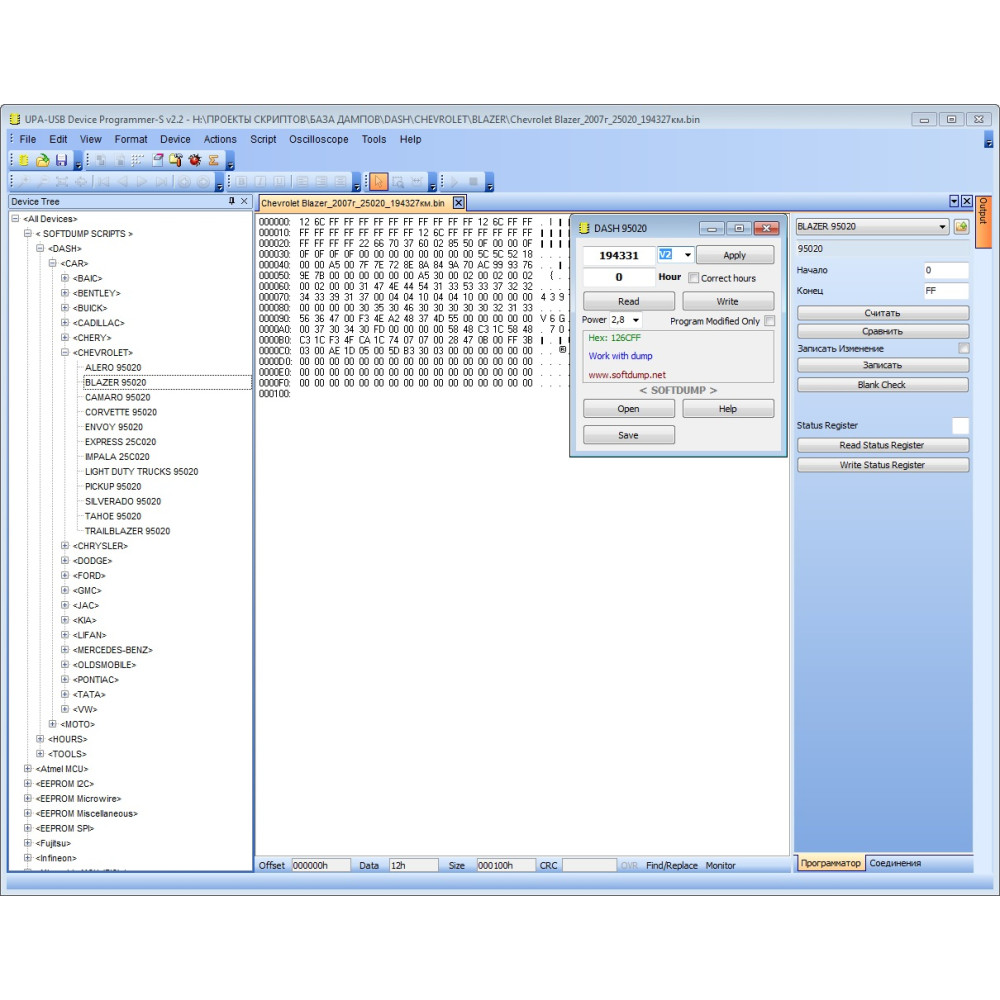Pin the Device Tree panel

pyautogui.click(x=232, y=202)
